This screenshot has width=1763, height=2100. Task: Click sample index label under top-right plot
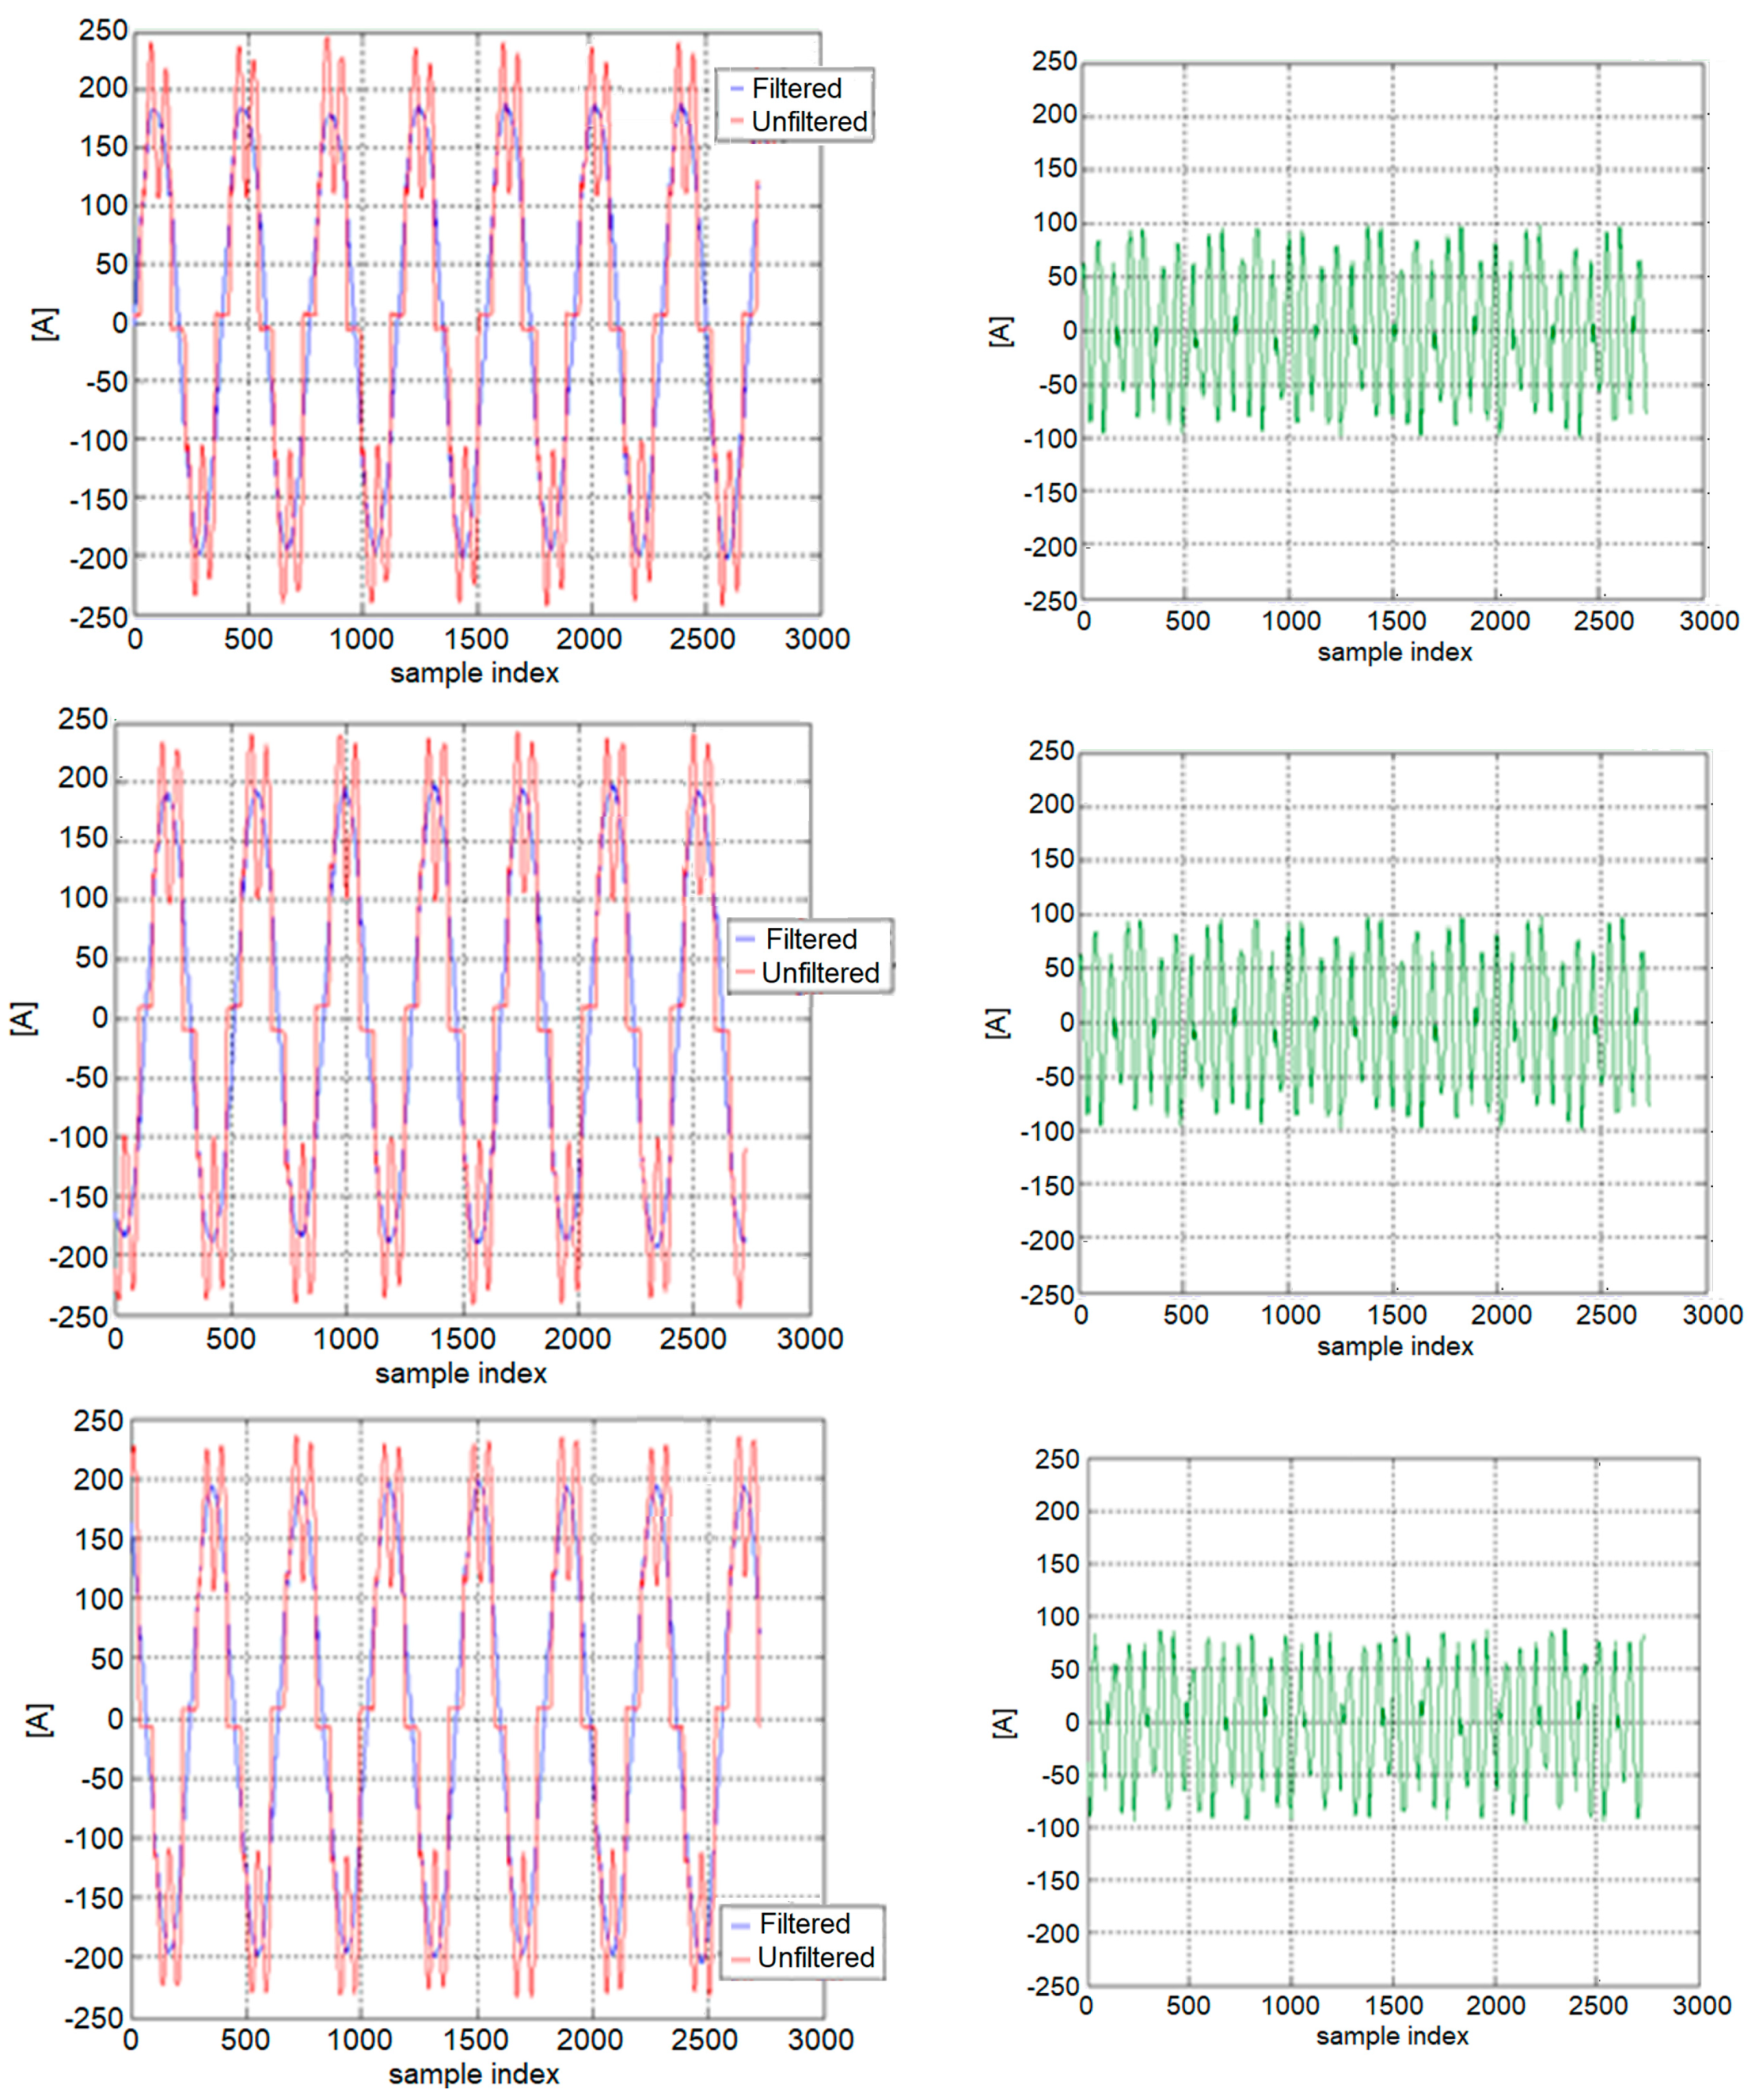click(x=1394, y=652)
